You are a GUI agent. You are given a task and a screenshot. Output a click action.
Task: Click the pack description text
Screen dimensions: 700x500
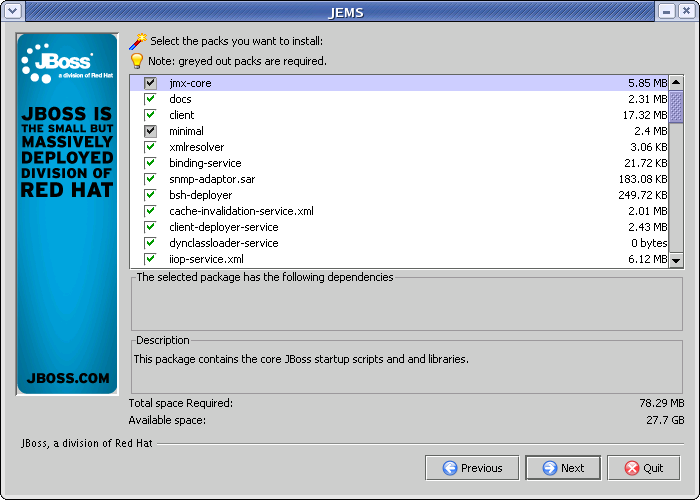[301, 359]
